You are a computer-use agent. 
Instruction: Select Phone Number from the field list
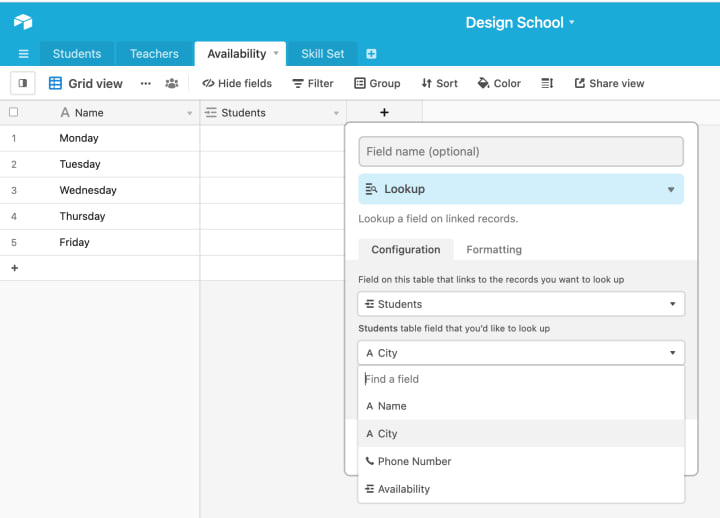[x=414, y=461]
